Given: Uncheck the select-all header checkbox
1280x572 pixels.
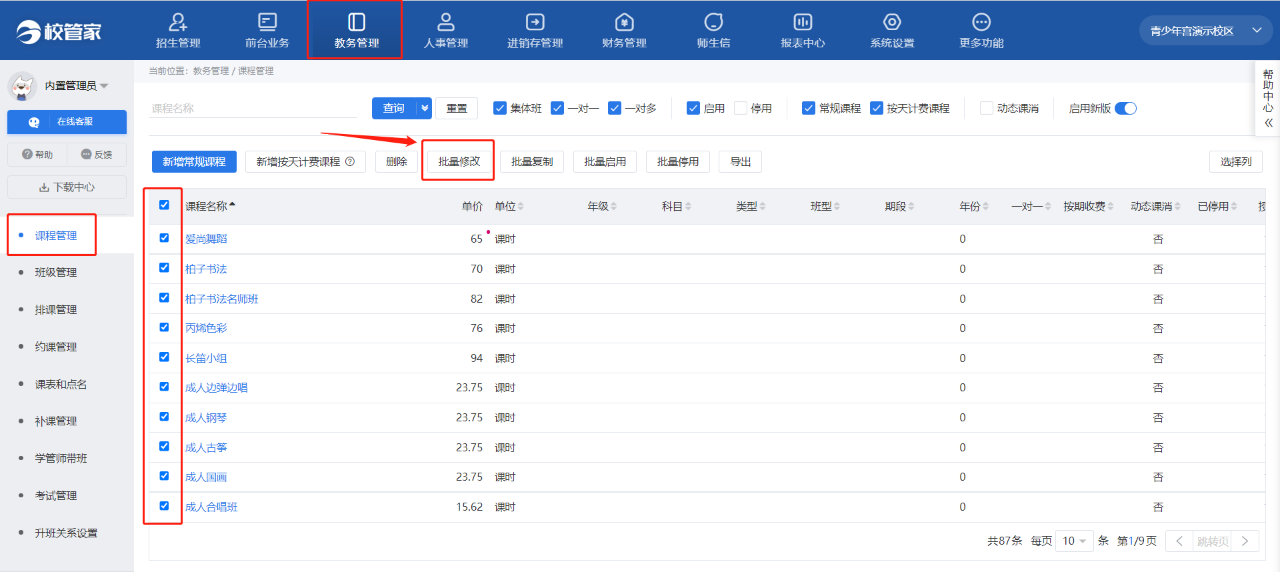Looking at the screenshot, I should point(165,205).
